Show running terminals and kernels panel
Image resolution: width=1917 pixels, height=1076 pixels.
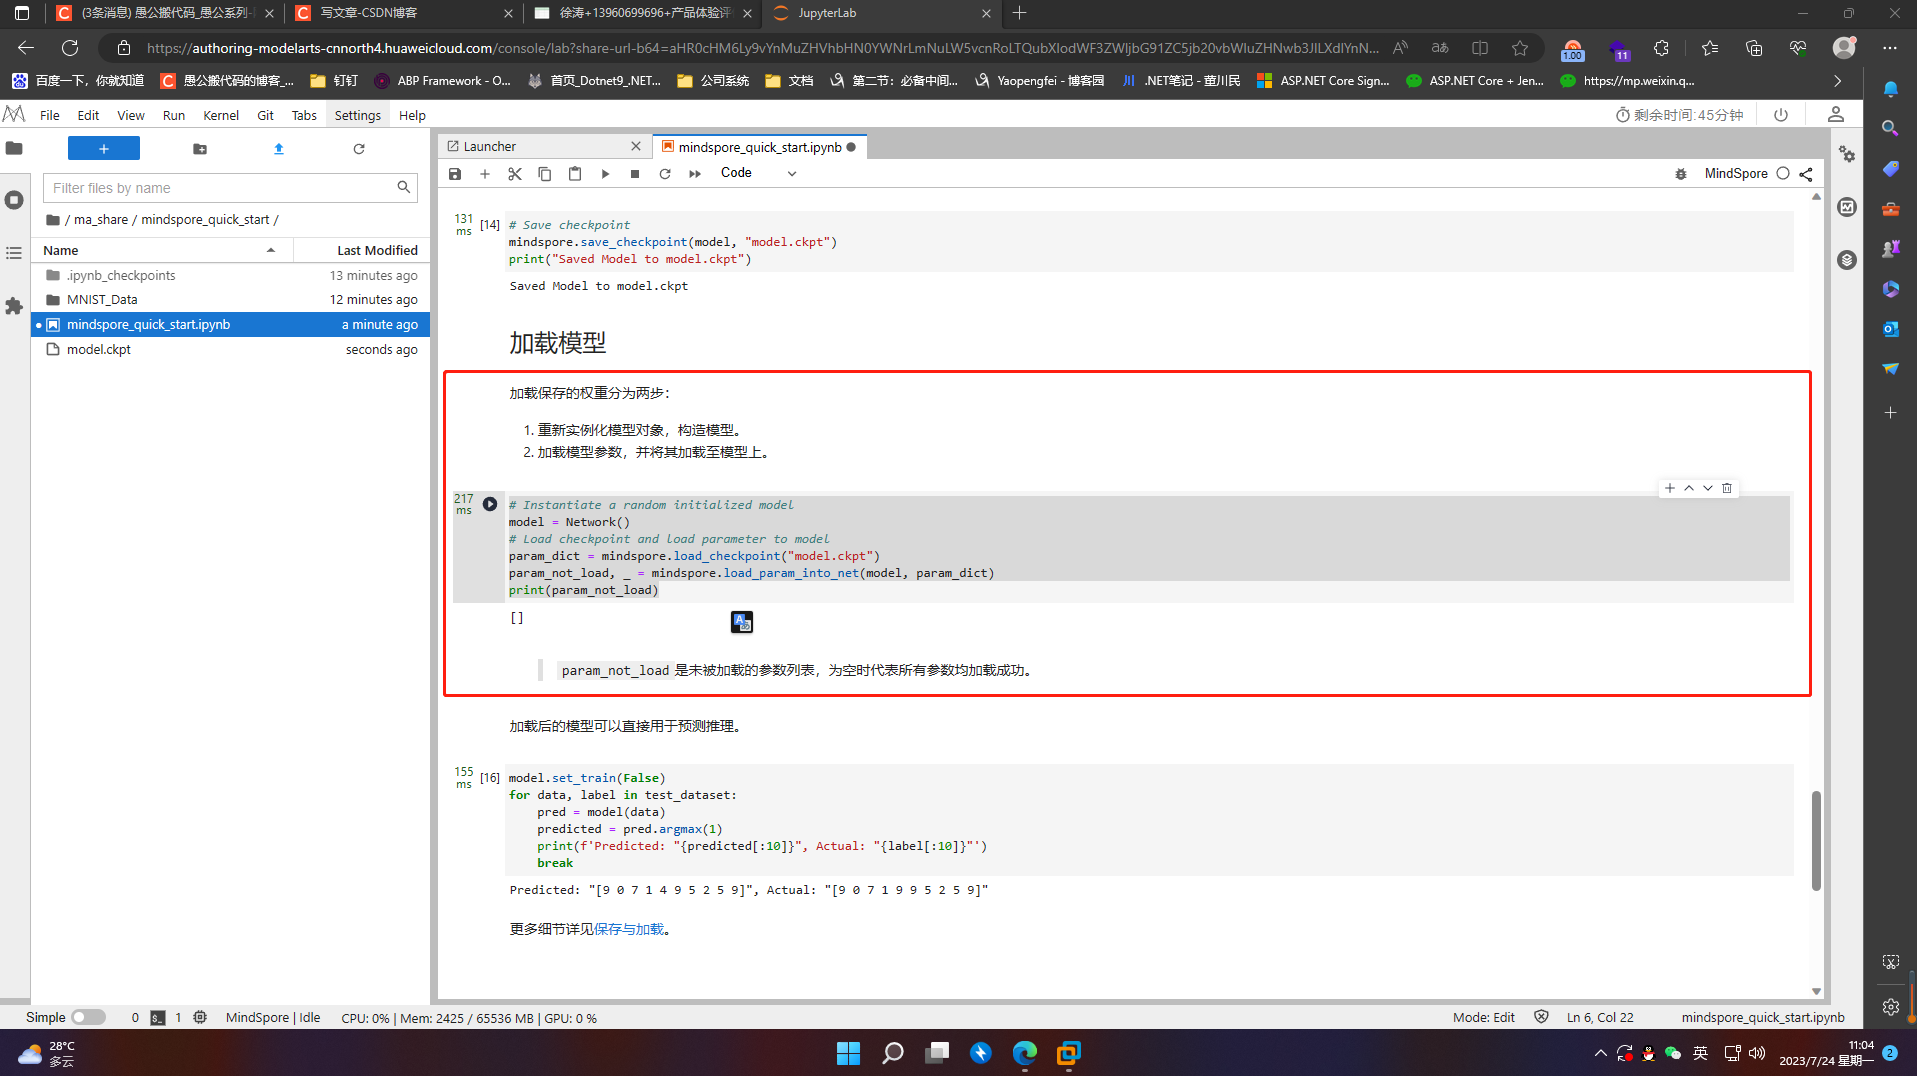[14, 200]
